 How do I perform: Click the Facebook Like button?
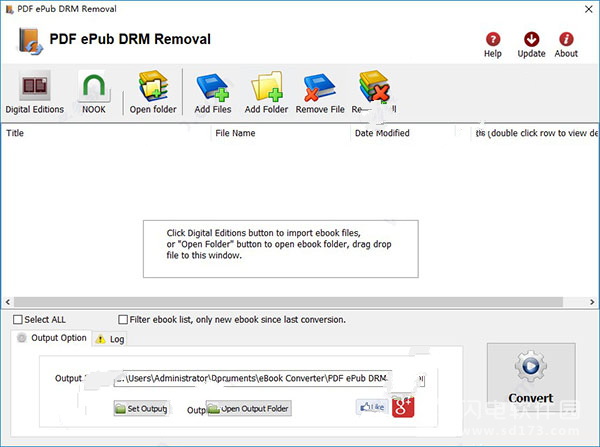click(x=372, y=407)
